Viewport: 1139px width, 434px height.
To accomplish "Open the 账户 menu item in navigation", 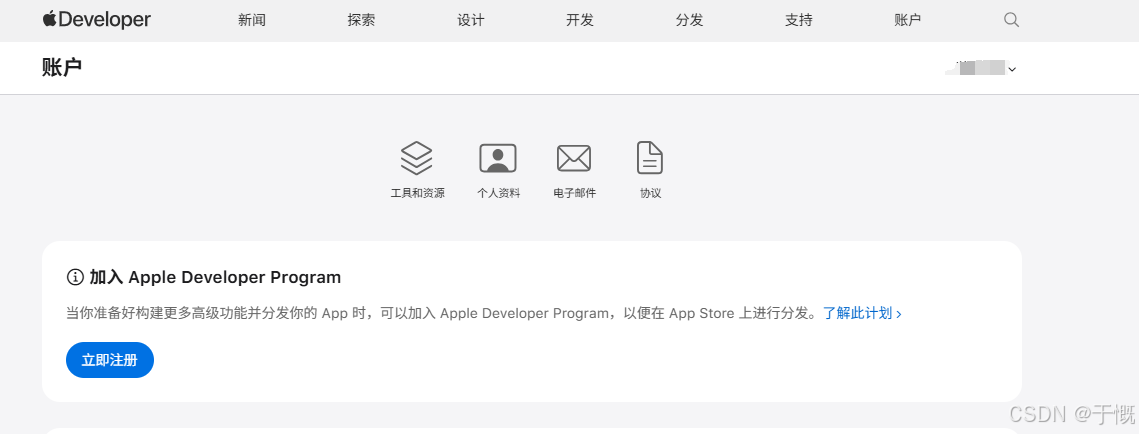I will click(907, 20).
